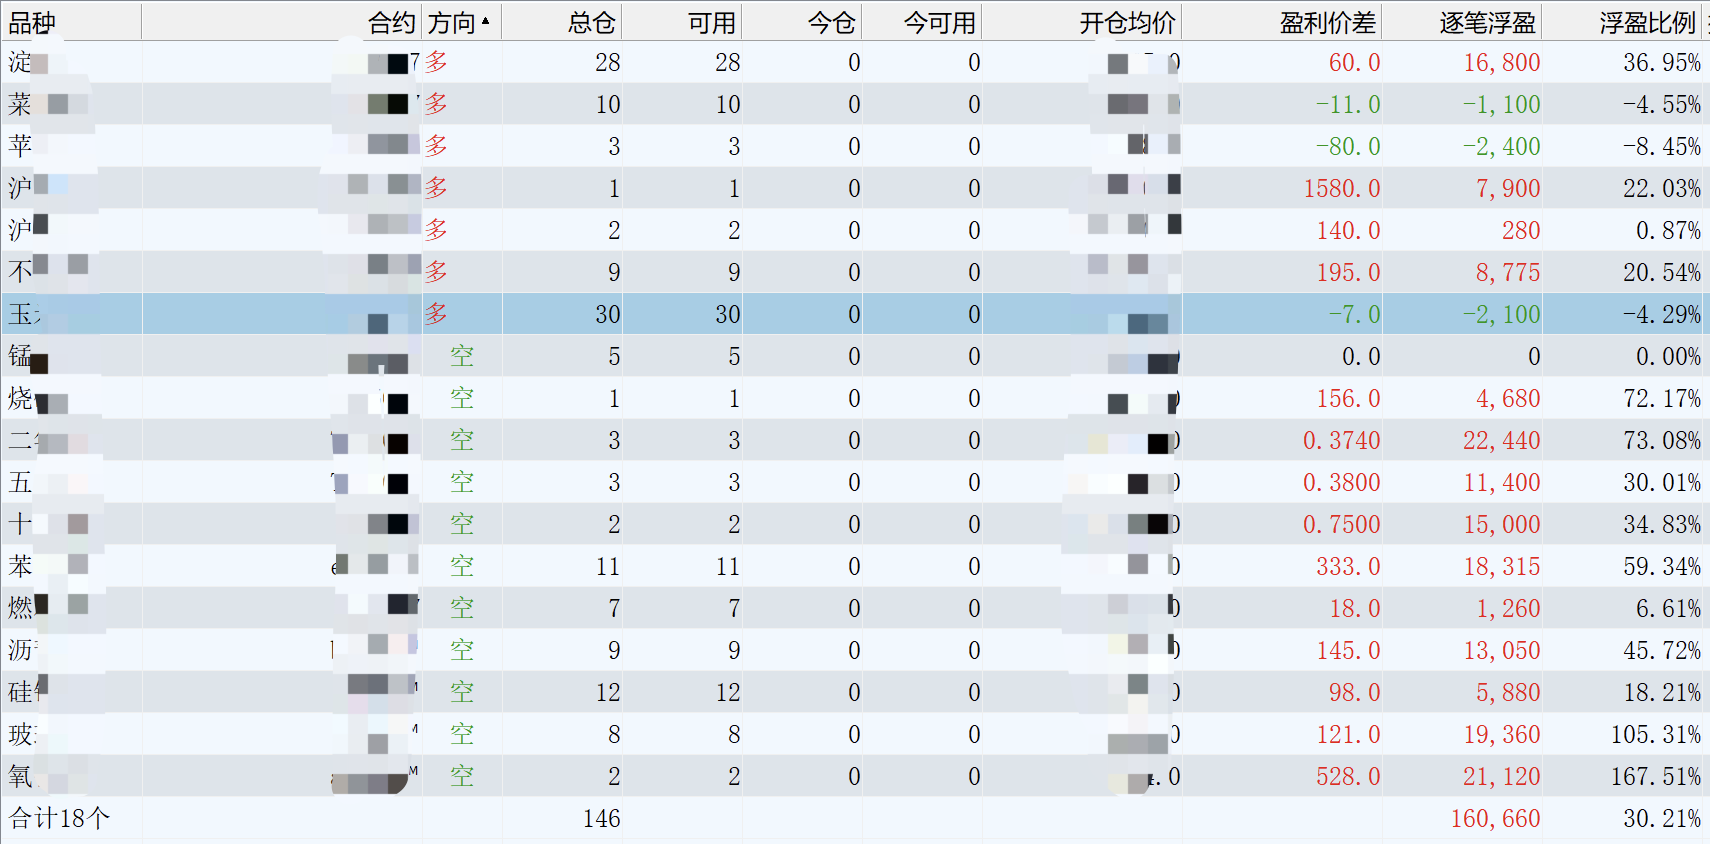Click the 开仓均价 column header
Viewport: 1710px width, 844px height.
click(1126, 22)
